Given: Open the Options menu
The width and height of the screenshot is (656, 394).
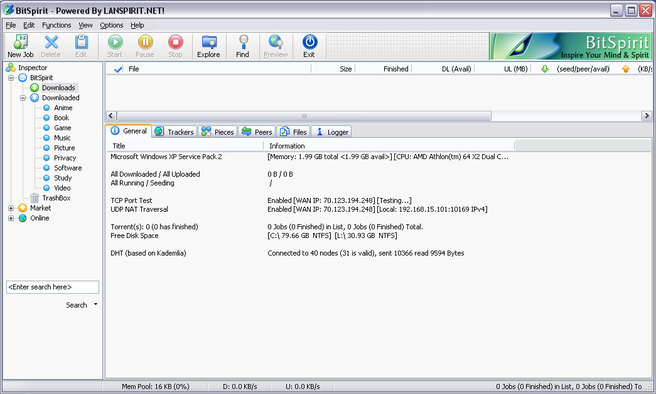Looking at the screenshot, I should [111, 25].
